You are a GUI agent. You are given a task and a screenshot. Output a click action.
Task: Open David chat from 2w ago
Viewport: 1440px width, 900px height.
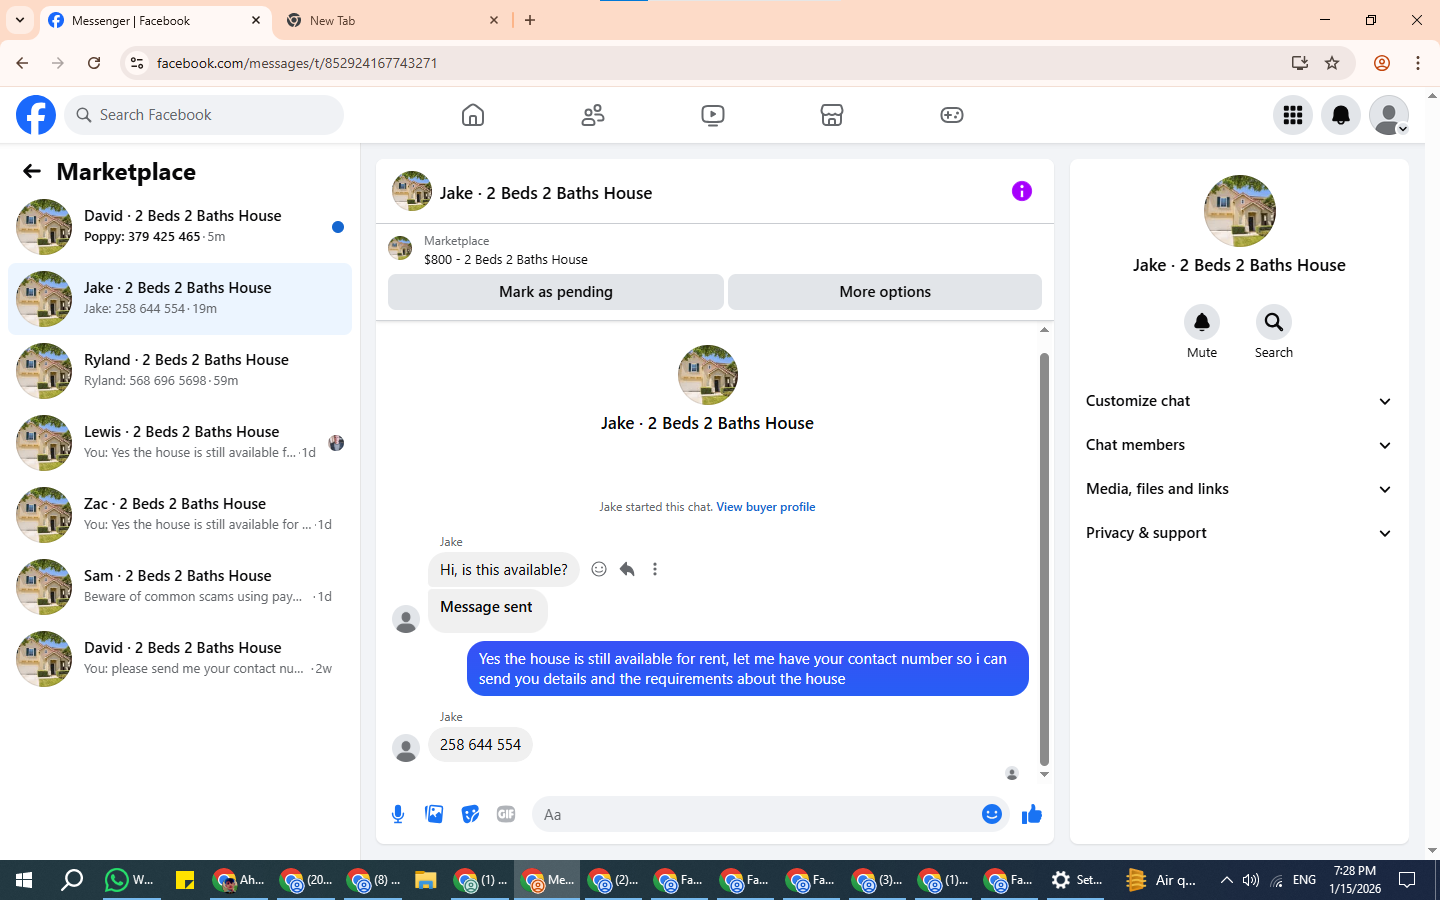click(180, 659)
